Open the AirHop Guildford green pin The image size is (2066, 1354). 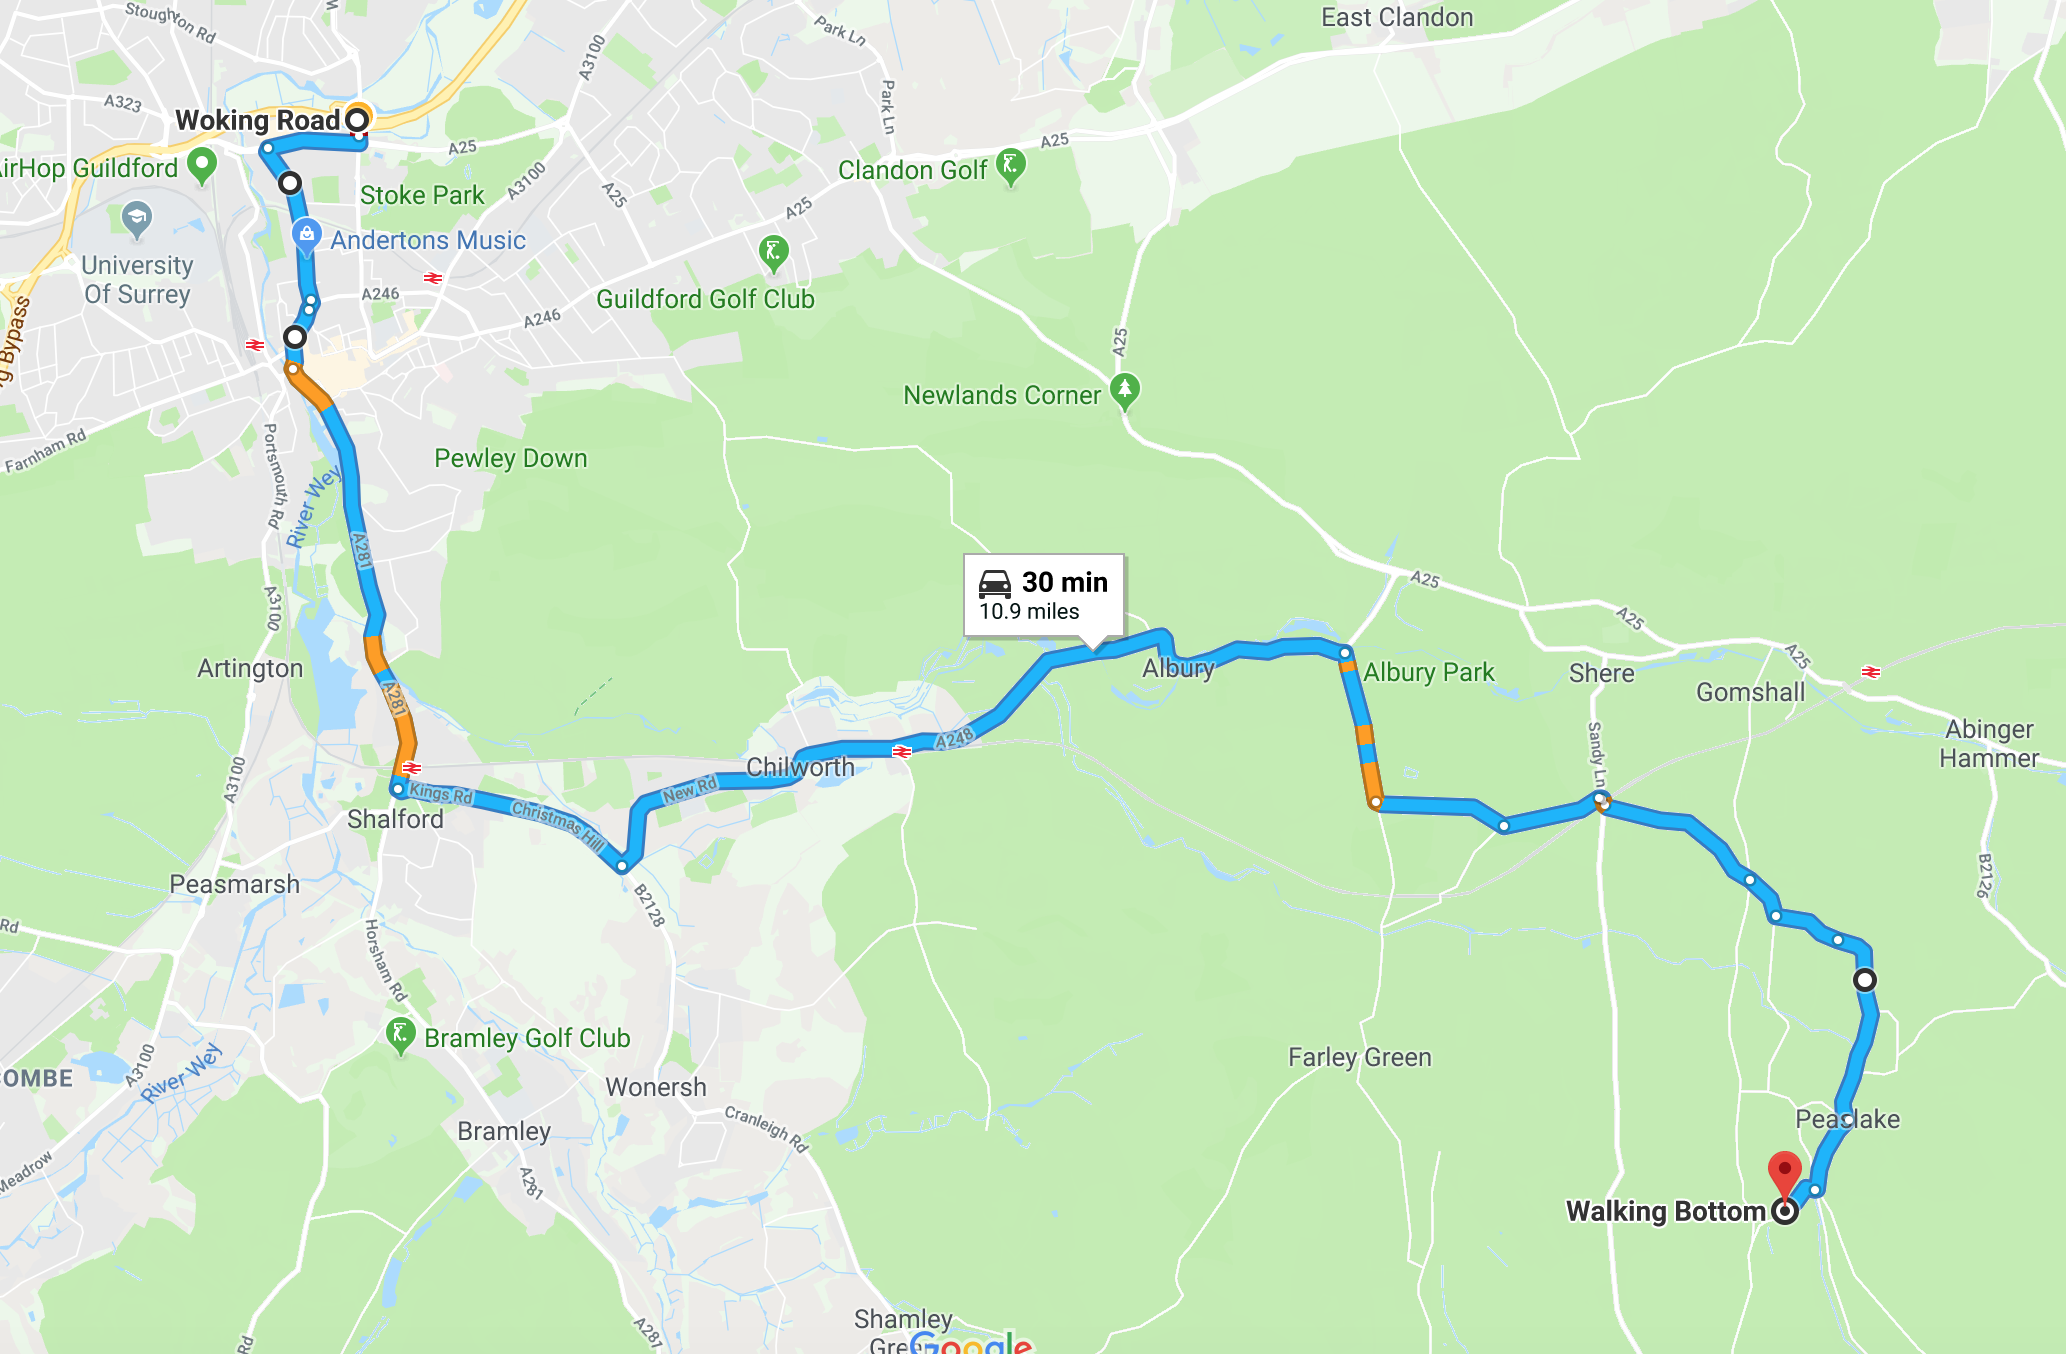pos(202,166)
